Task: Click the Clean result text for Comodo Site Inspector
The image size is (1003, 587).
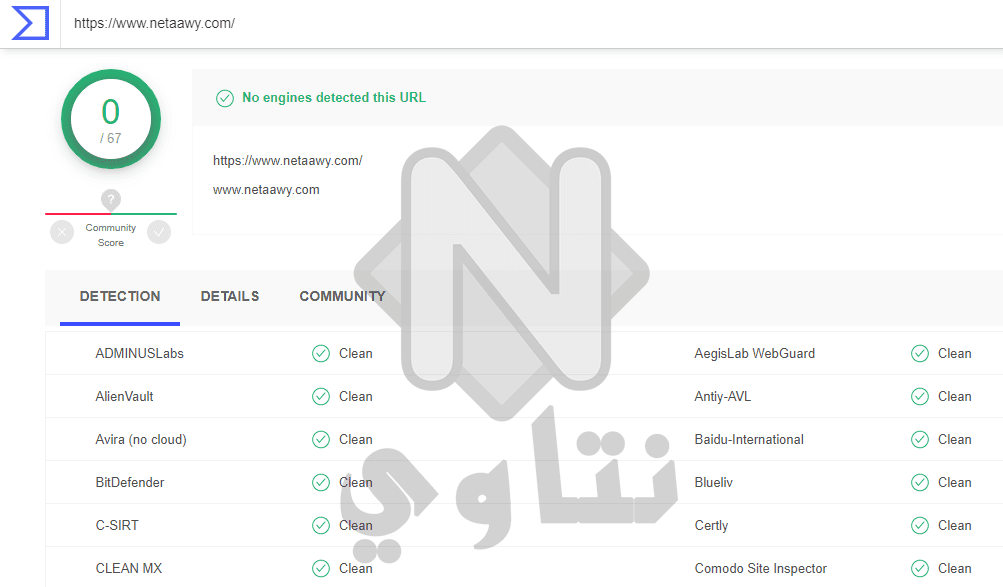Action: pos(954,568)
